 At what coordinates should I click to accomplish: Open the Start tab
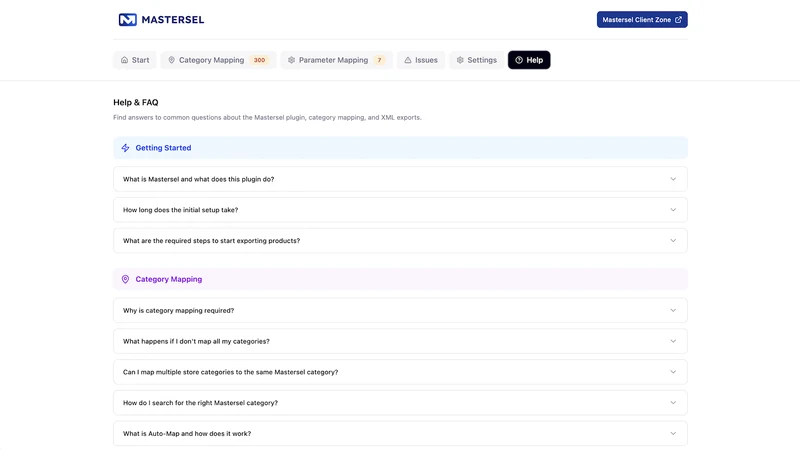tap(135, 60)
